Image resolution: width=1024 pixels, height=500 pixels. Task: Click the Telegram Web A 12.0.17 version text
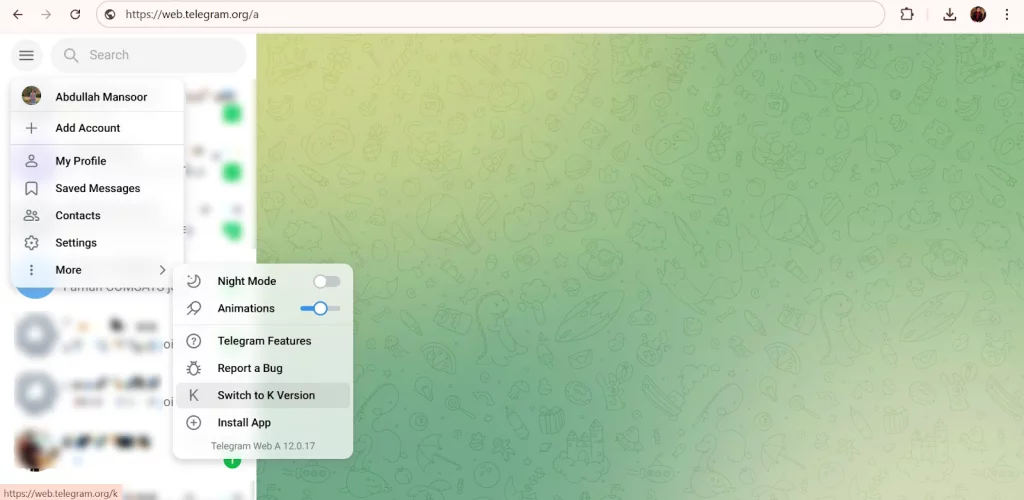pyautogui.click(x=263, y=446)
